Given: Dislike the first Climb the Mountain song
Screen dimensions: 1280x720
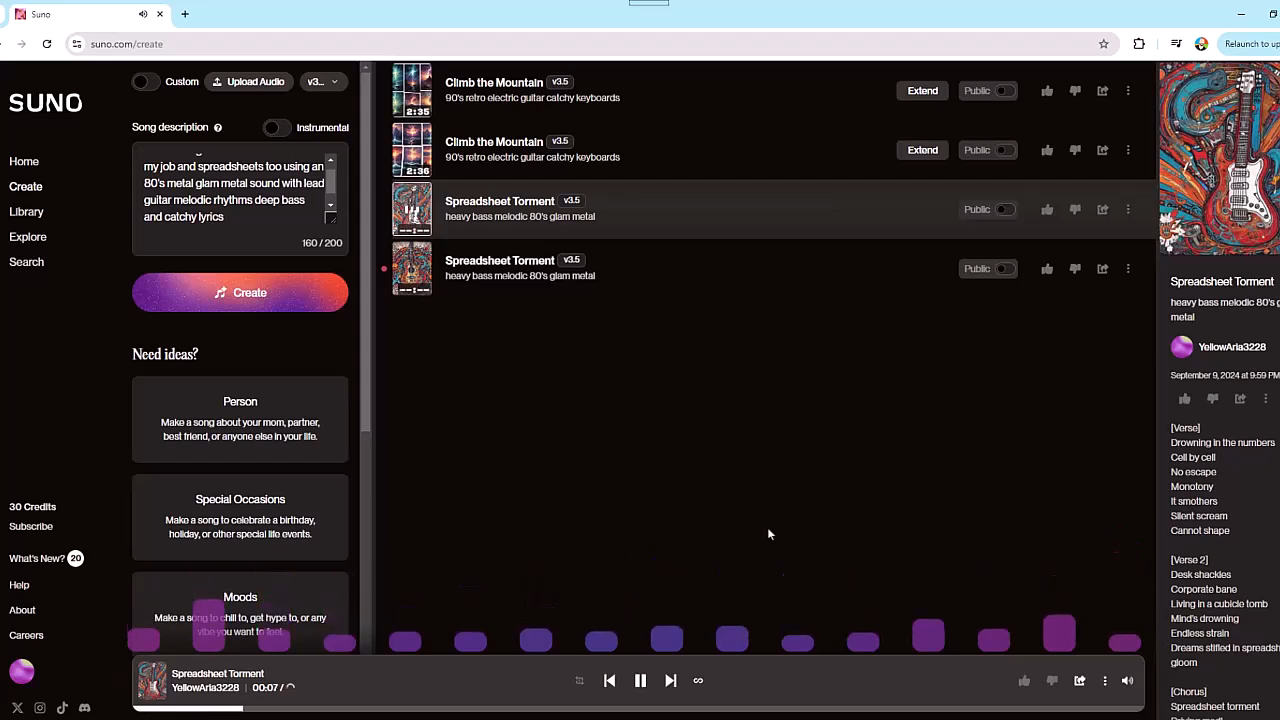Looking at the screenshot, I should 1075,91.
